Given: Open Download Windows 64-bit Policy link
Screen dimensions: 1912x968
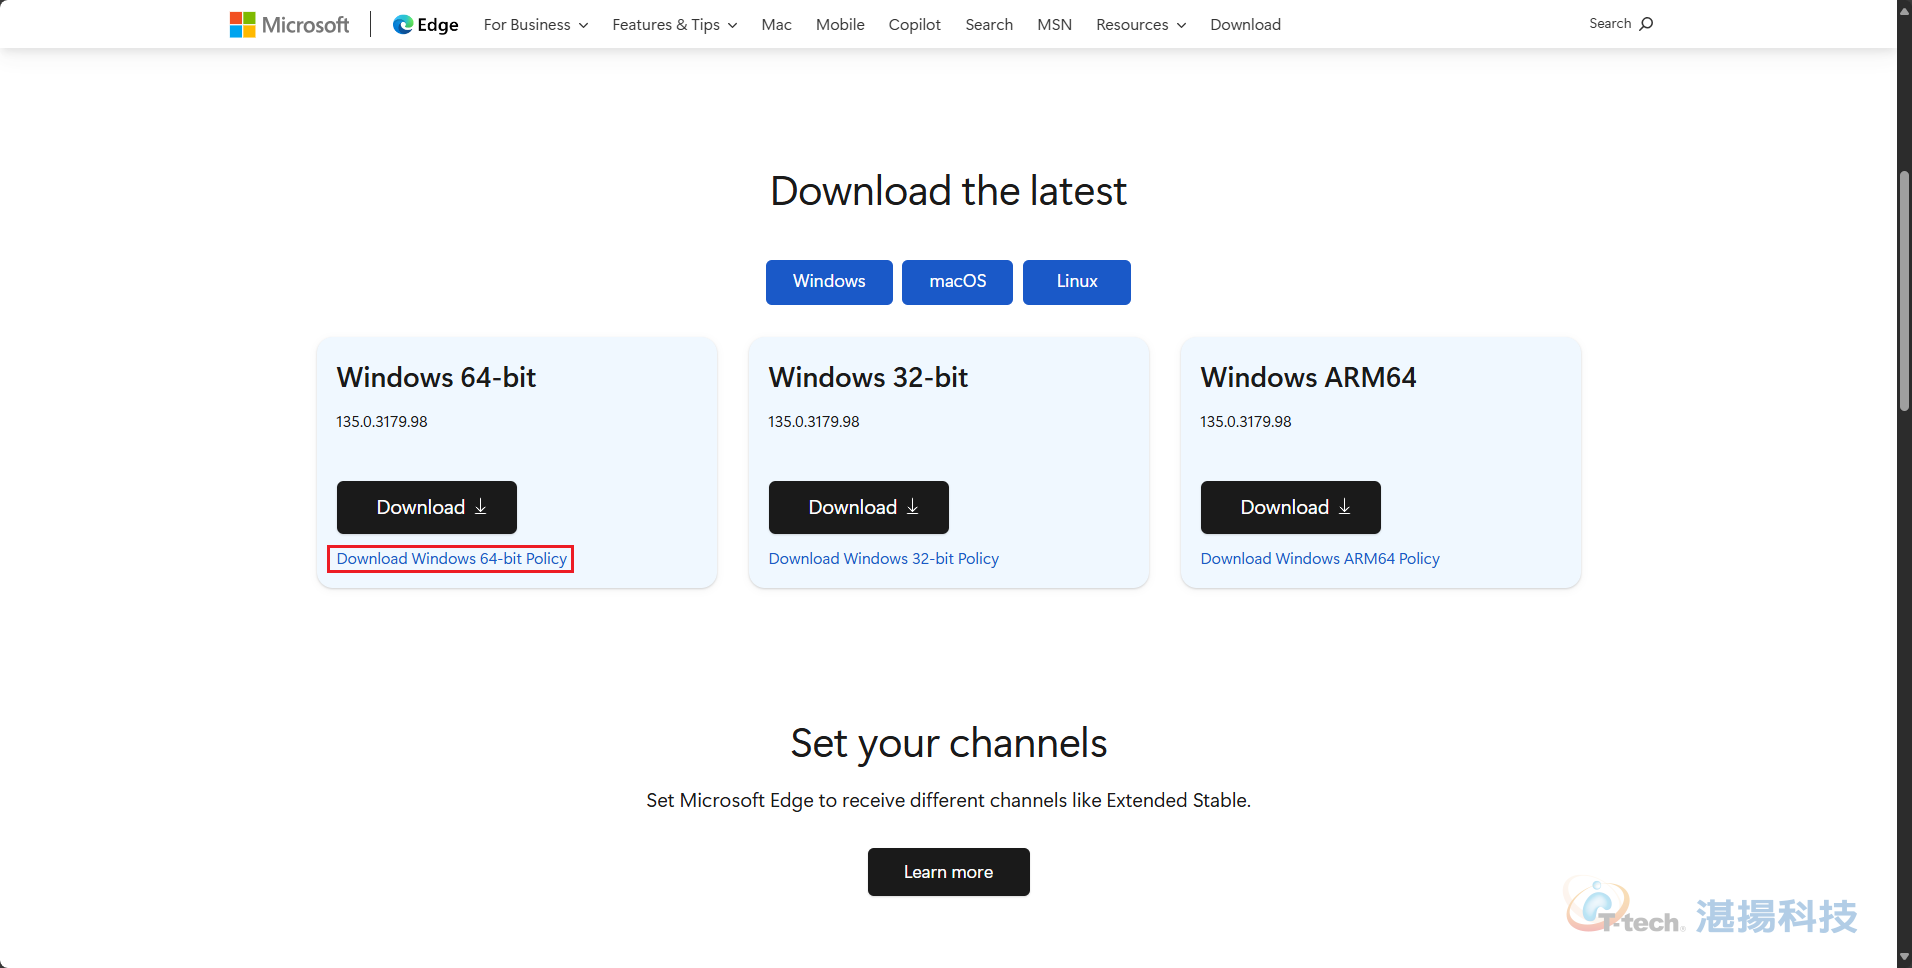Looking at the screenshot, I should [451, 558].
